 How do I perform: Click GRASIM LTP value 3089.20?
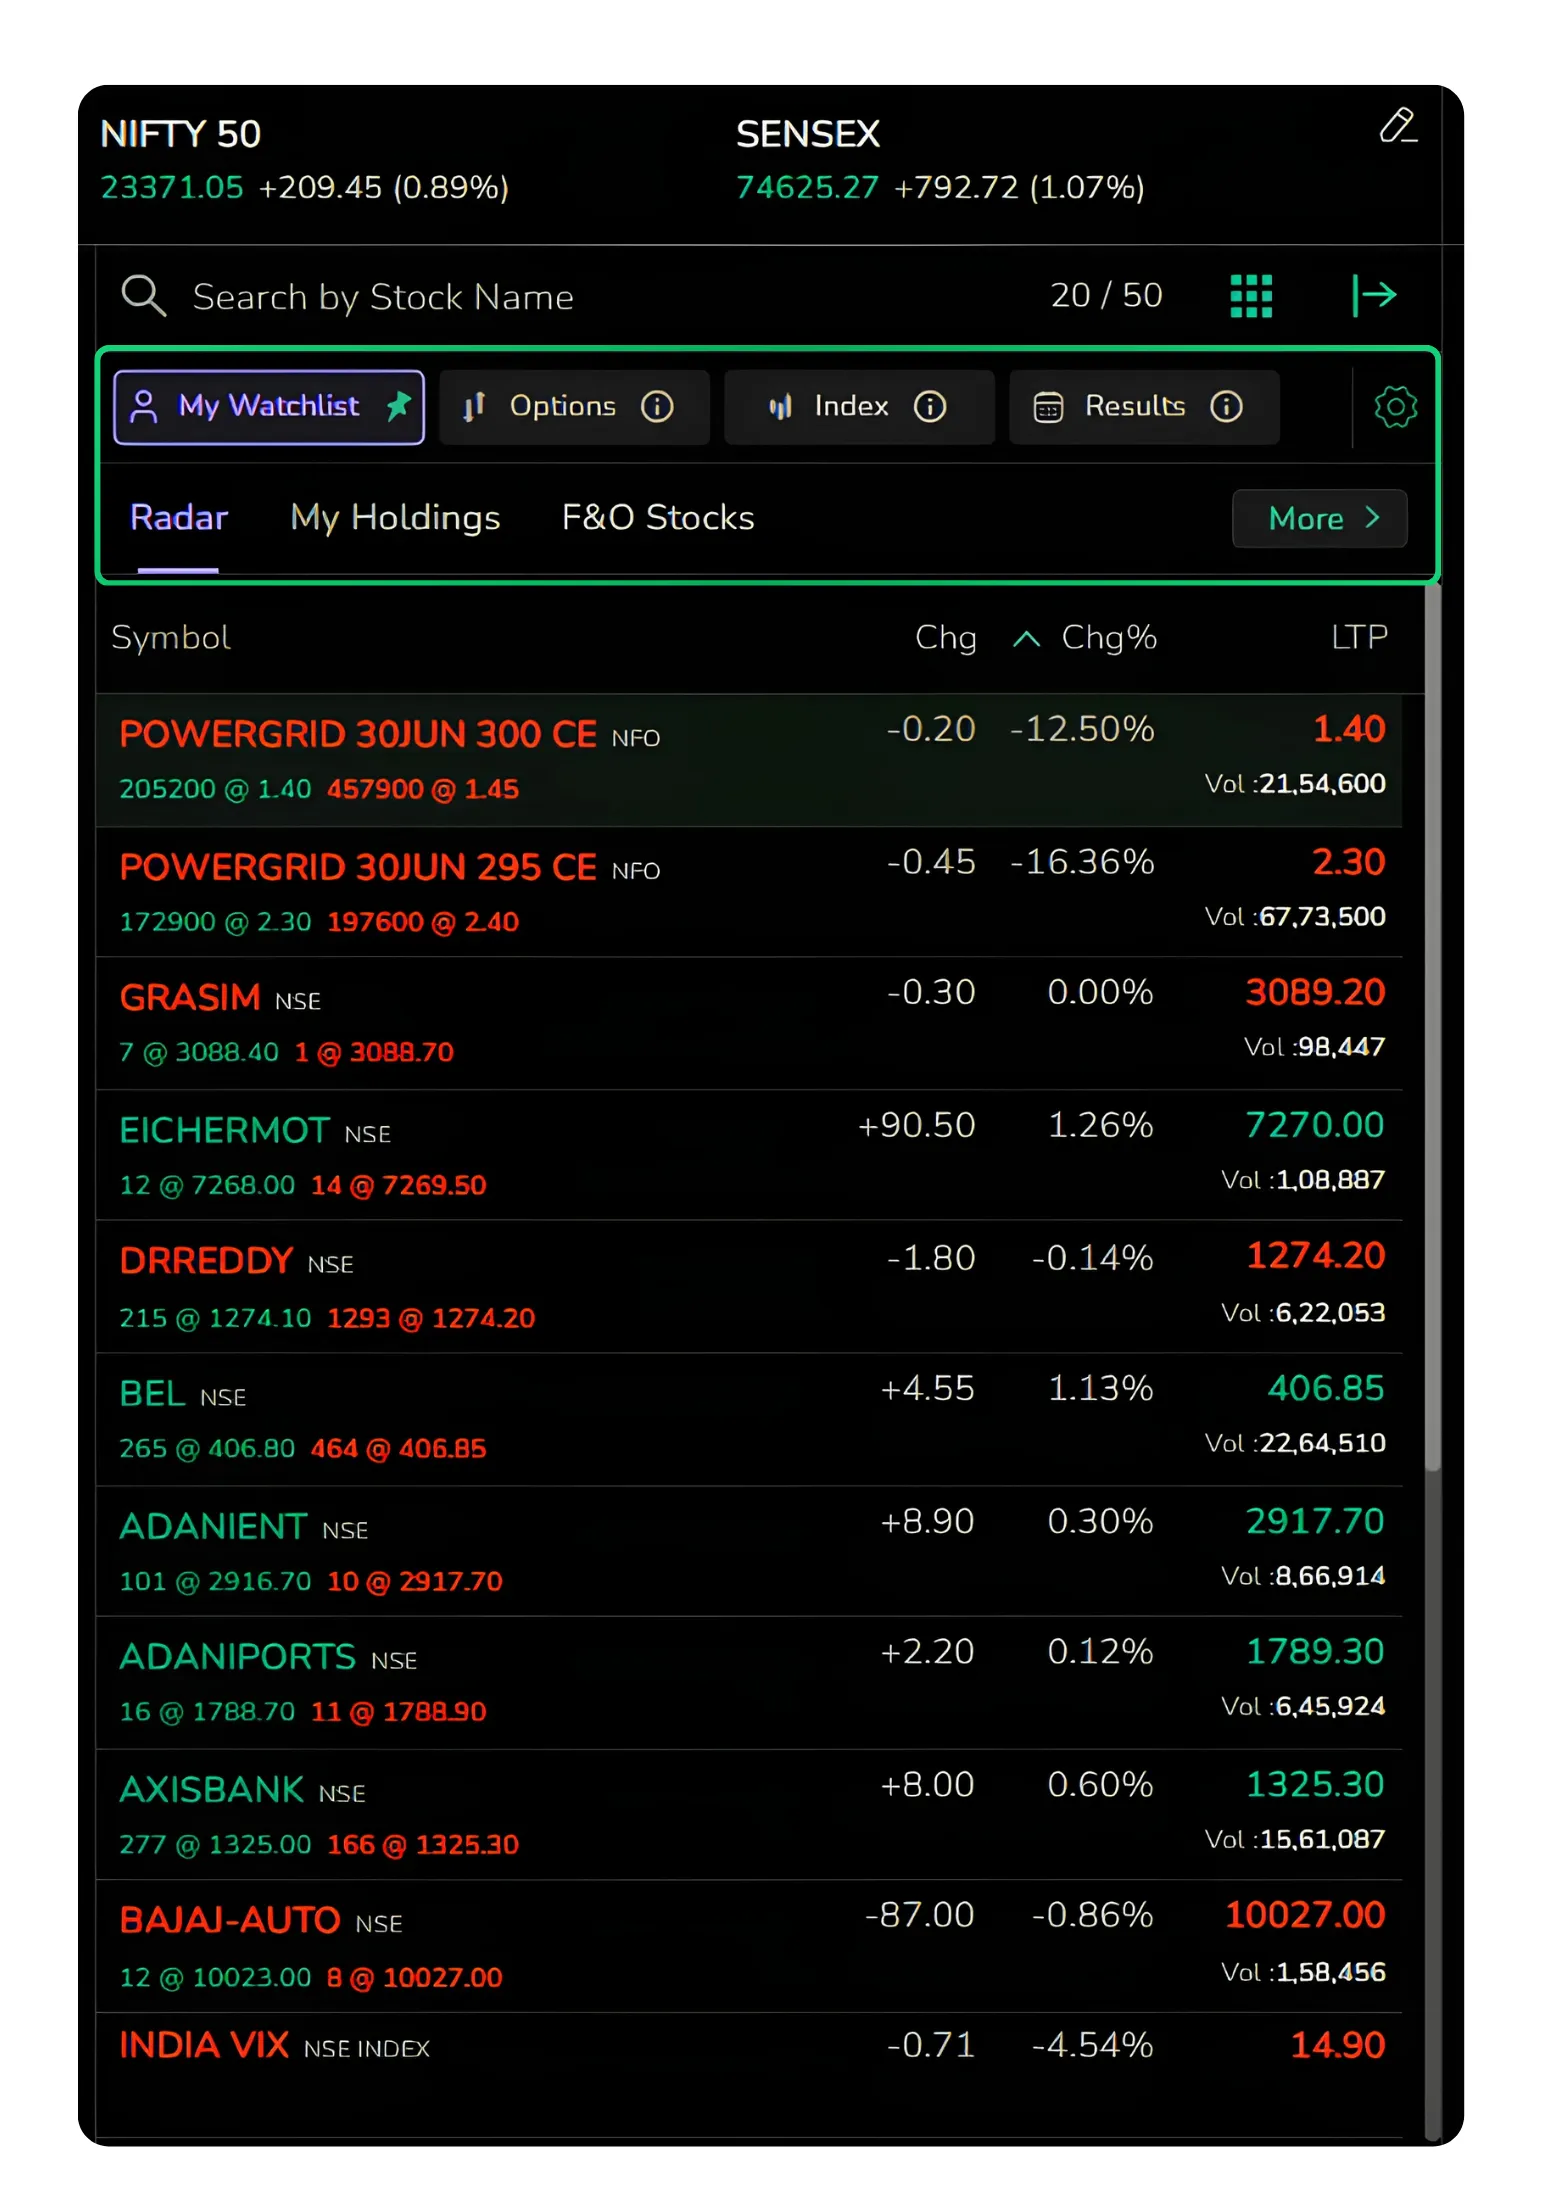coord(1314,992)
